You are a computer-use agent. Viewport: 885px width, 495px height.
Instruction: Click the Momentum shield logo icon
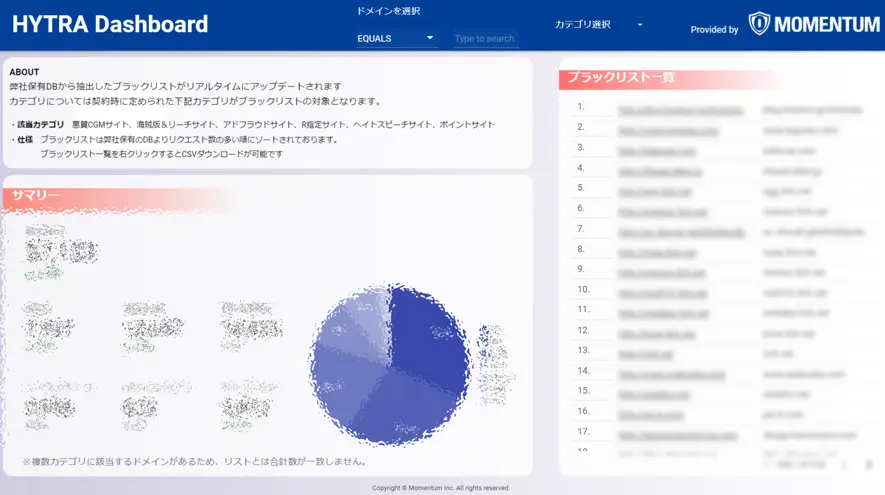tap(760, 24)
